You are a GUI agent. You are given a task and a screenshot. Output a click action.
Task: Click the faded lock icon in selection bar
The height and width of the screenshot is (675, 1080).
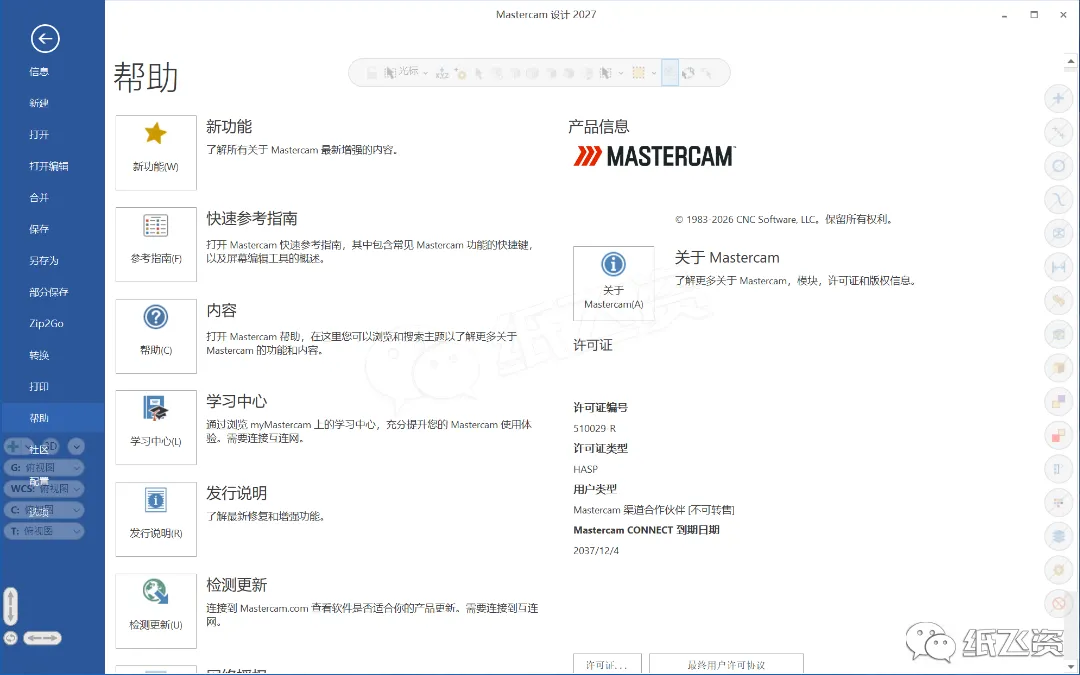371,72
